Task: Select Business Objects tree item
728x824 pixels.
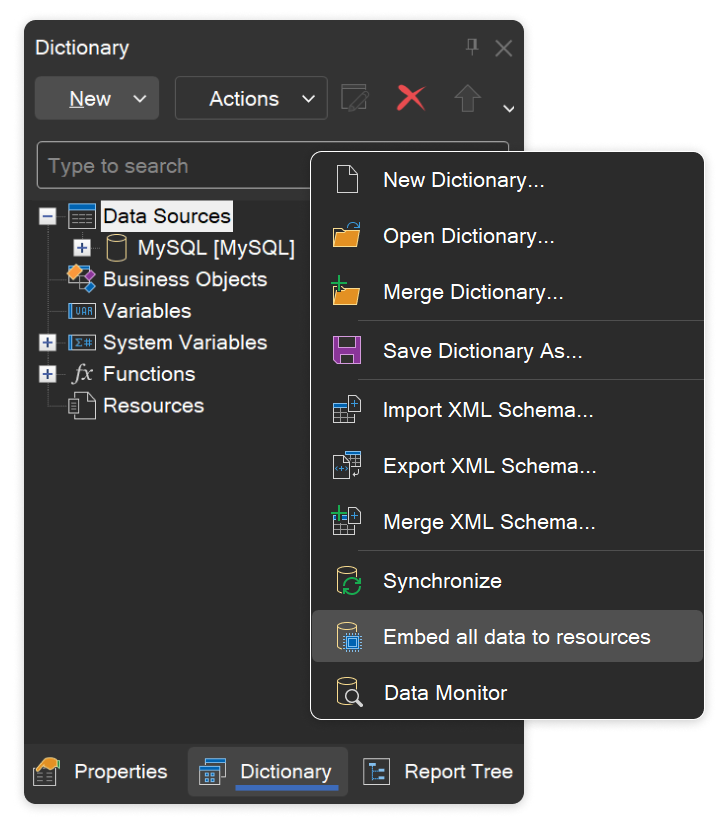Action: [x=185, y=279]
